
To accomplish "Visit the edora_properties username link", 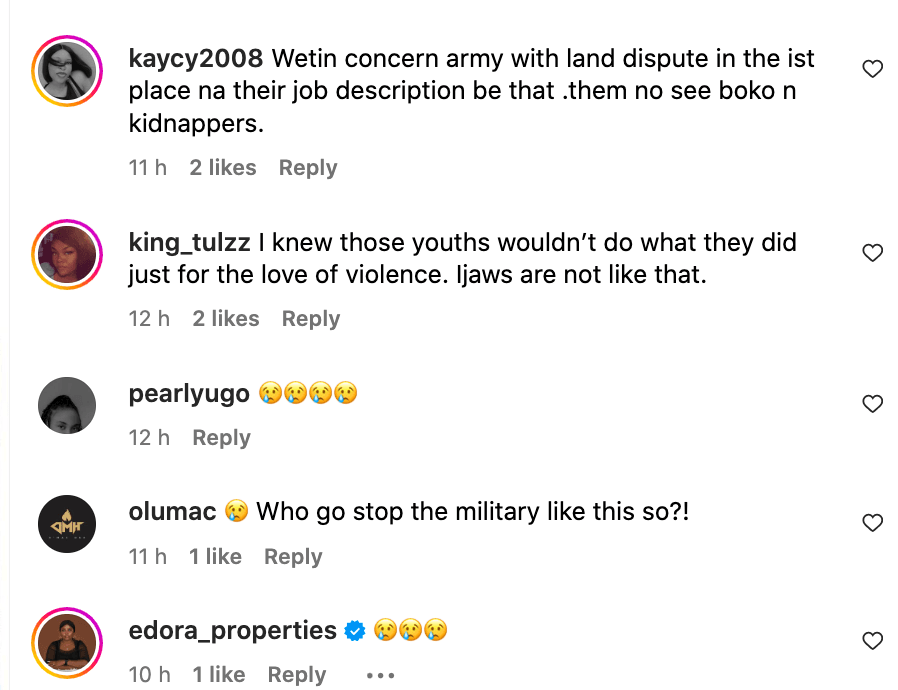I will coord(233,631).
